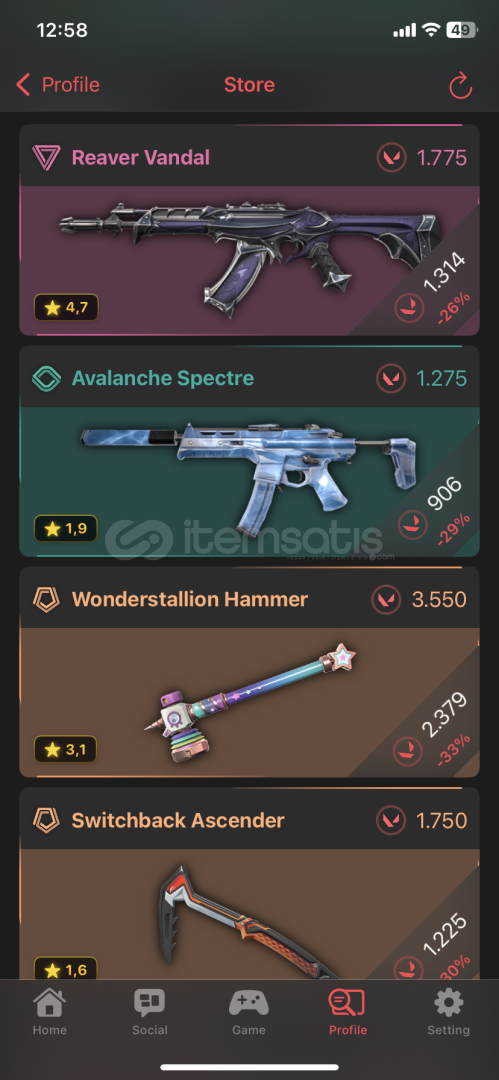499x1080 pixels.
Task: Tap the Wonderstallion Hammer tier icon
Action: click(x=46, y=599)
